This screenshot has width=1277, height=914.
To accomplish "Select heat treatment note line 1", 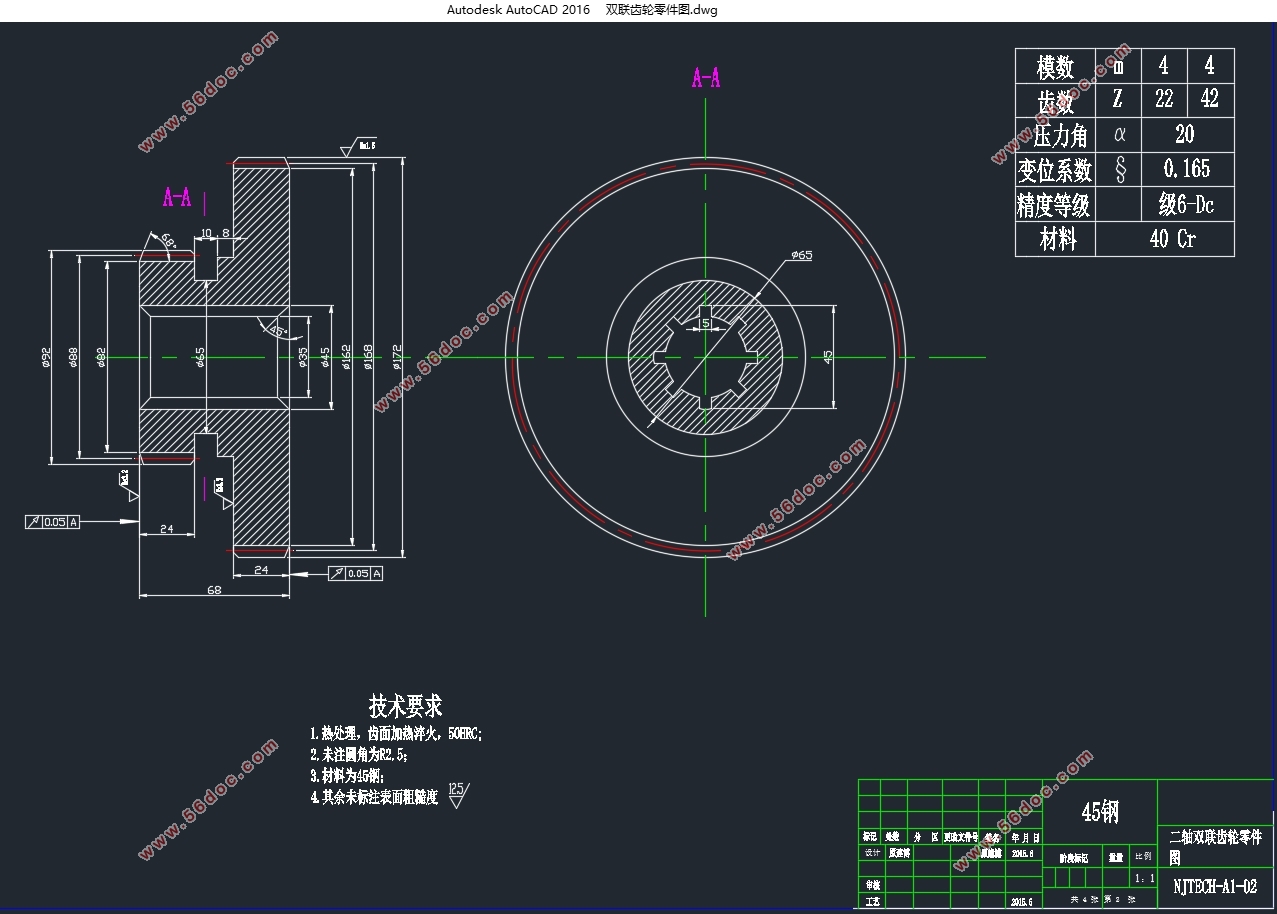I will tap(396, 733).
